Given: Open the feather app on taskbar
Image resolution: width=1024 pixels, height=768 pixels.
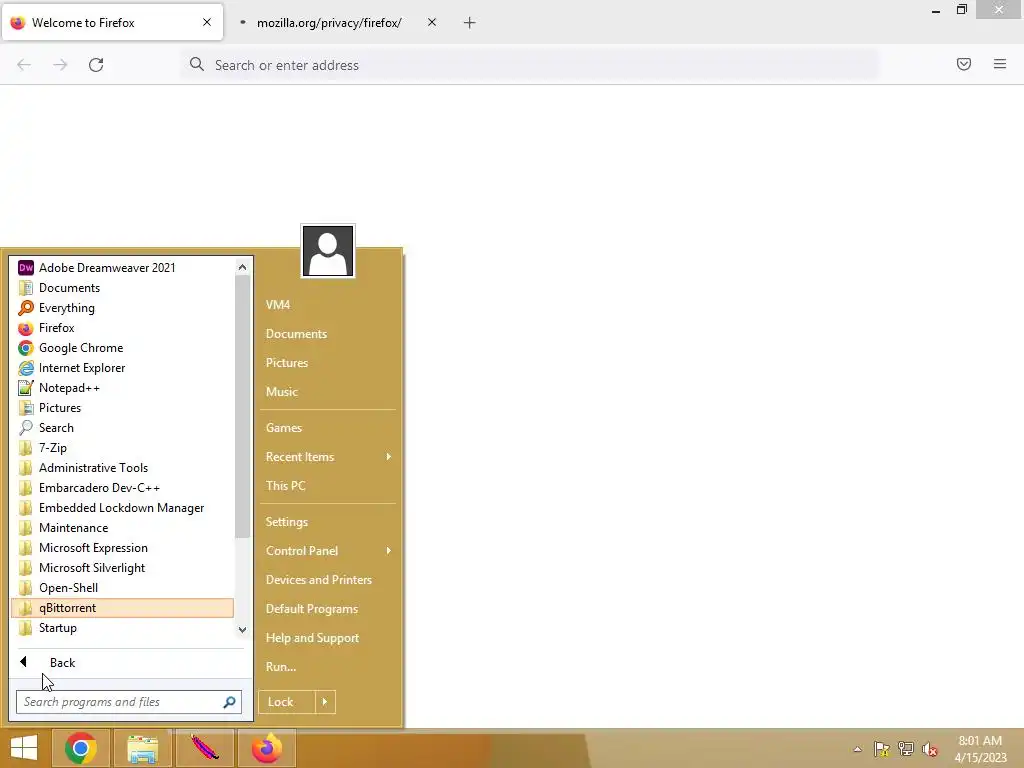Looking at the screenshot, I should coord(204,748).
